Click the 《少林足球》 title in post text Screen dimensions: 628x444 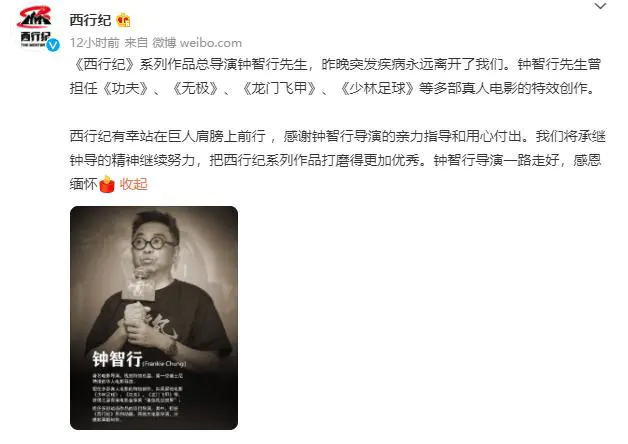coord(377,88)
